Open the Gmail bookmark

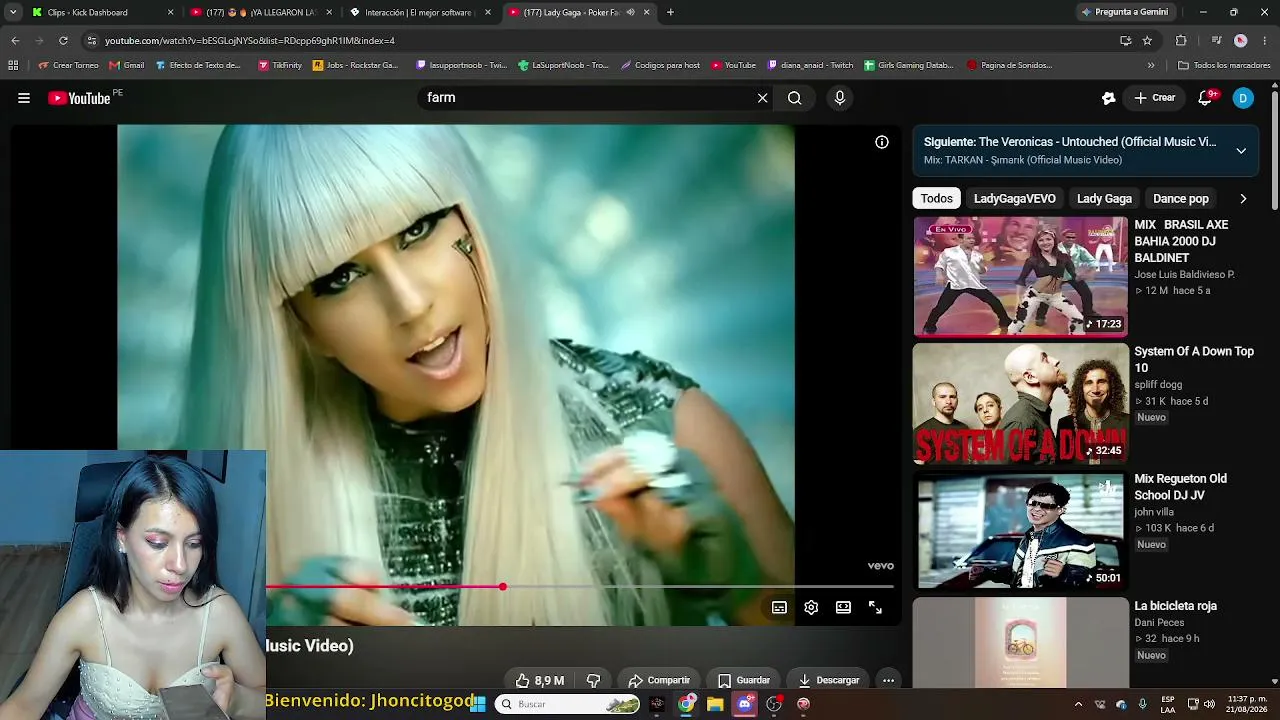127,65
